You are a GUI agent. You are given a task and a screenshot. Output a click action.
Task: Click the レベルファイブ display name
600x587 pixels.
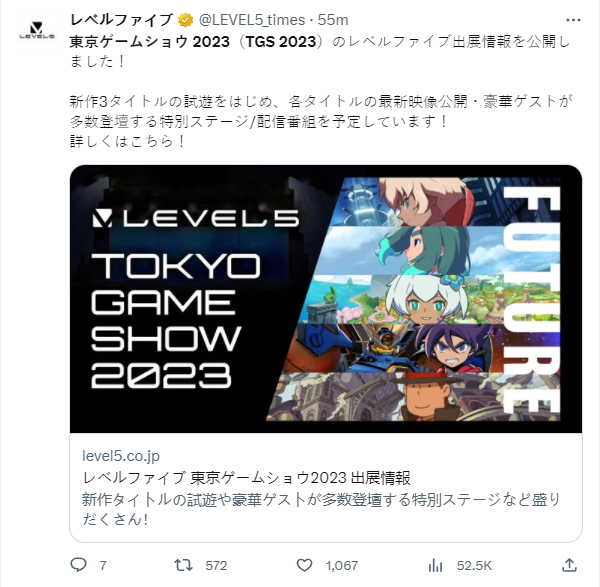(121, 20)
